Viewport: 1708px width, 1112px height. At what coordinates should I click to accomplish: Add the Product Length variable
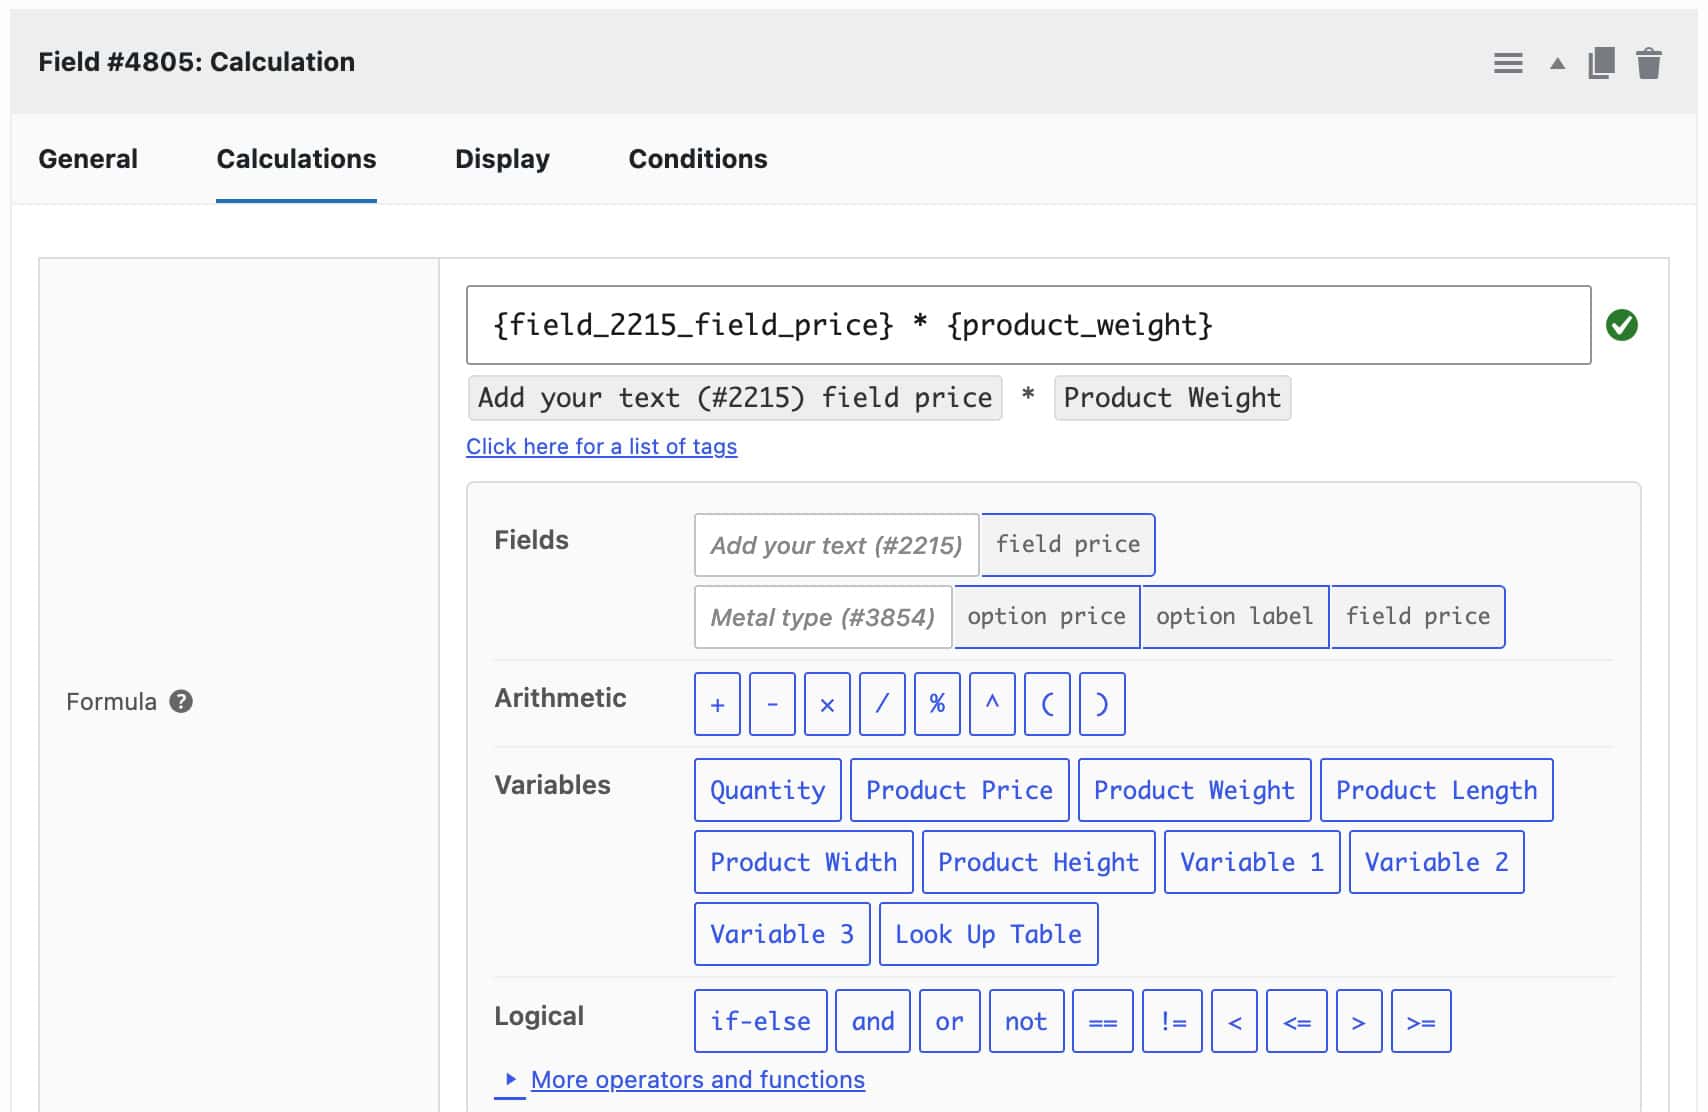[1436, 790]
